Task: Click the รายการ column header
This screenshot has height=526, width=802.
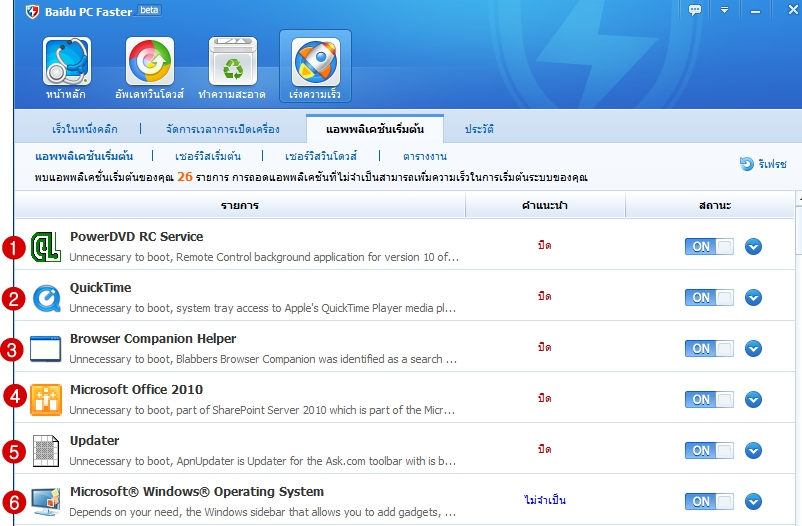Action: 240,205
